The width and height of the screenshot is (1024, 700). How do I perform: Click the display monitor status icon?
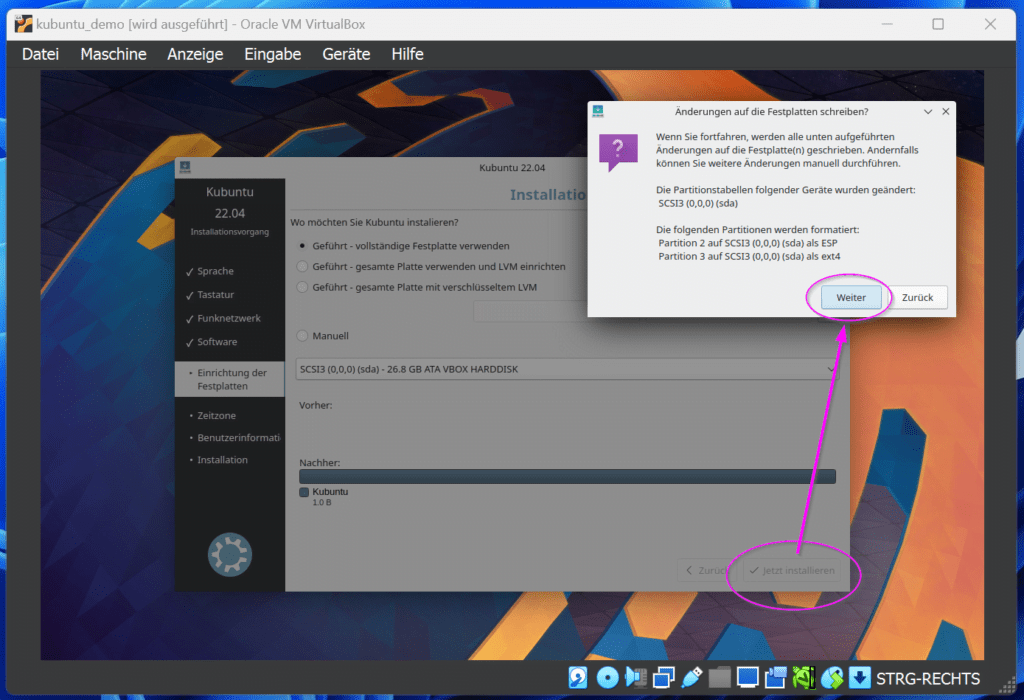(x=748, y=678)
